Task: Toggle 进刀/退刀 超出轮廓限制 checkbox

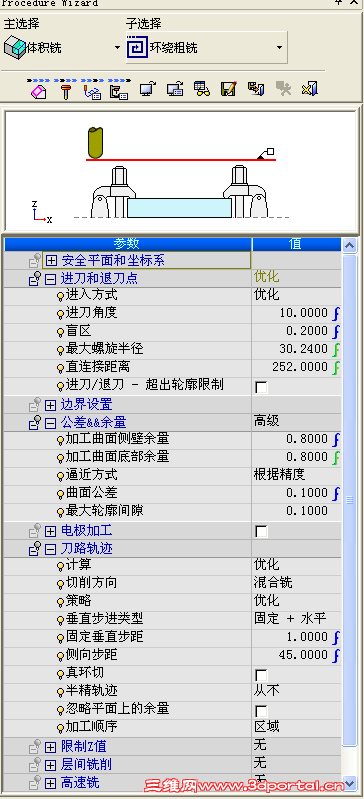Action: click(261, 387)
